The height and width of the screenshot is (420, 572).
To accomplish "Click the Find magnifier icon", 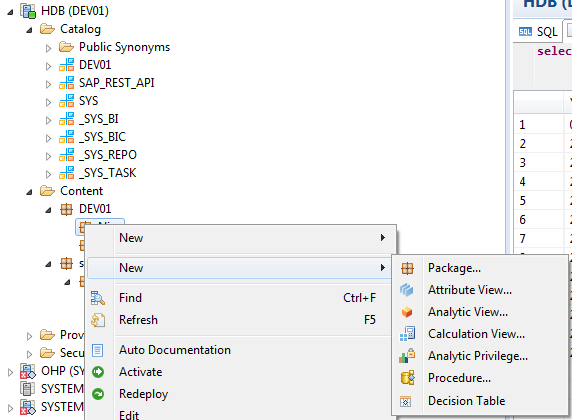I will tap(98, 298).
